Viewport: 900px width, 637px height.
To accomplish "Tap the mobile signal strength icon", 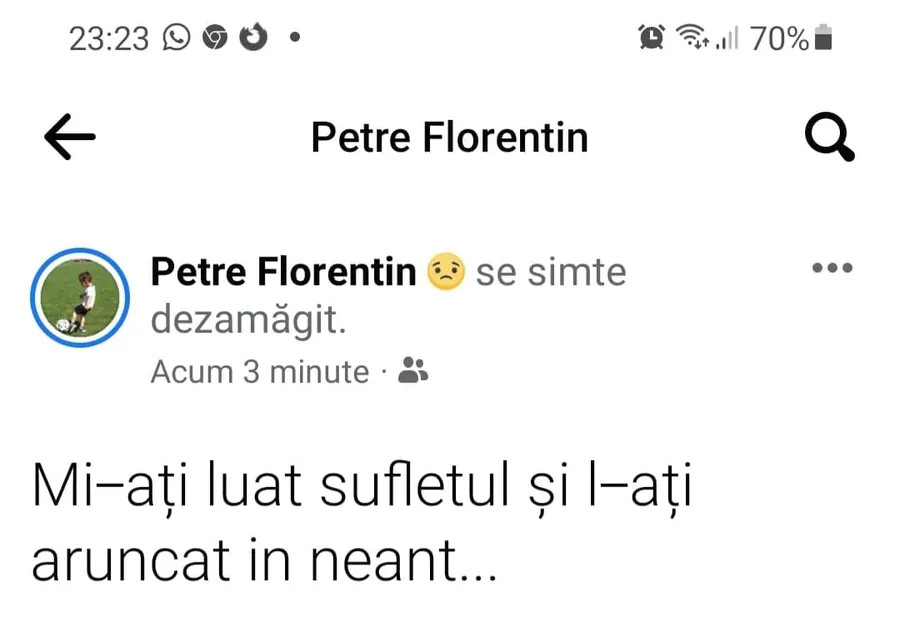I will pos(727,39).
